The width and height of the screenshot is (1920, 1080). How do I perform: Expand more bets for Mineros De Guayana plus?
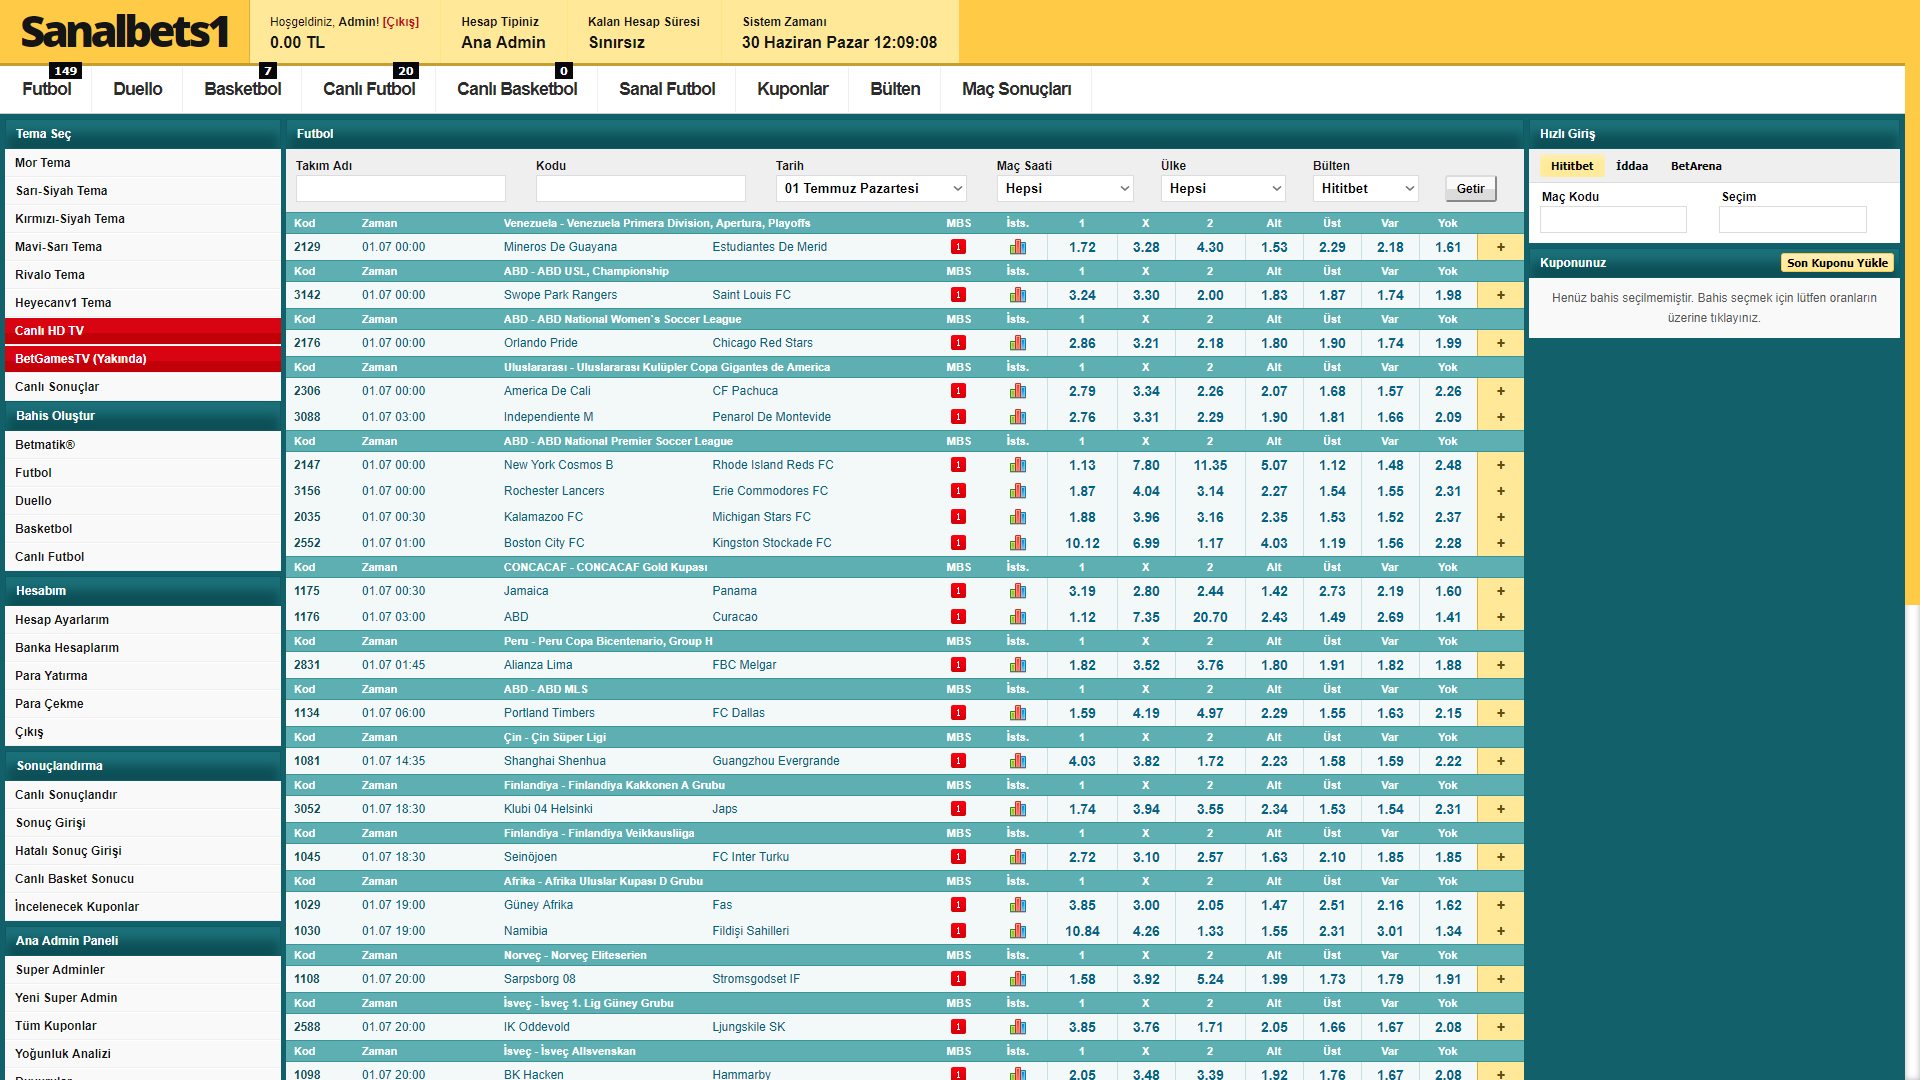pyautogui.click(x=1500, y=247)
